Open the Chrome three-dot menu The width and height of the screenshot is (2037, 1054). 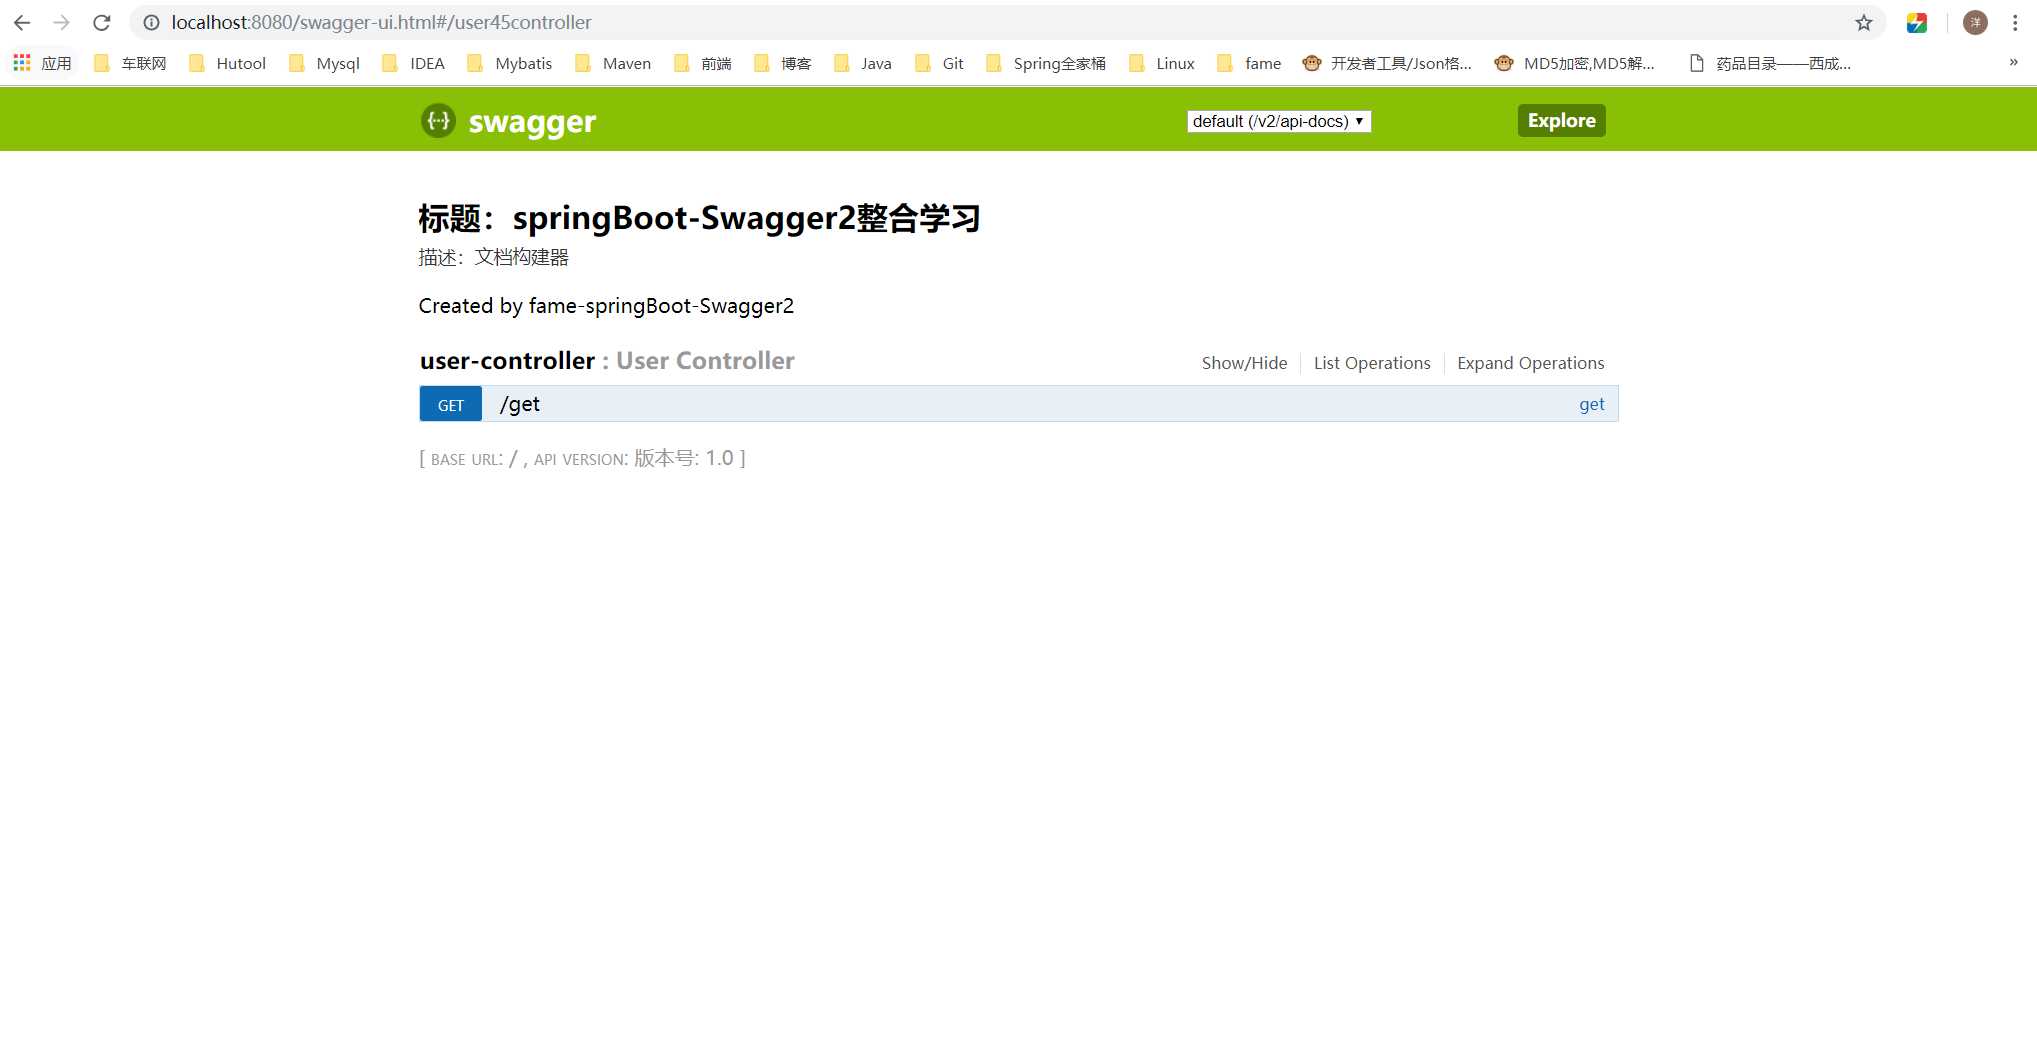pos(2015,22)
